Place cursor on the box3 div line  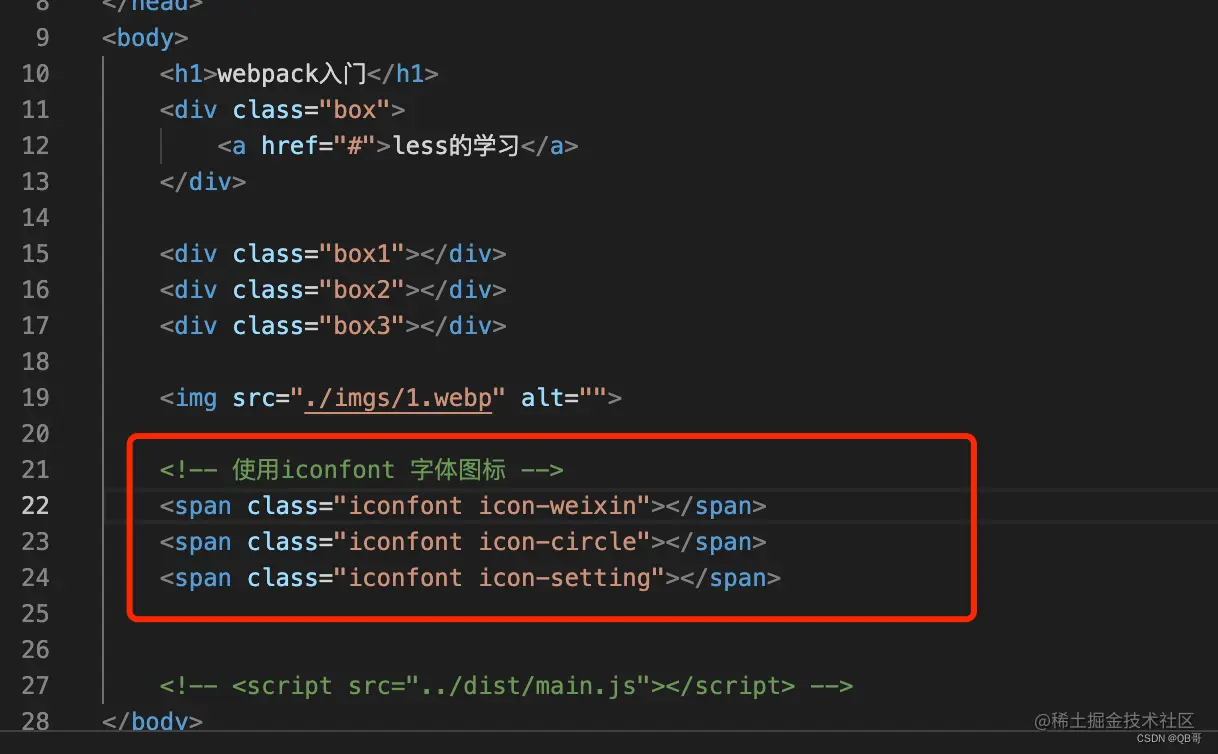tap(333, 326)
